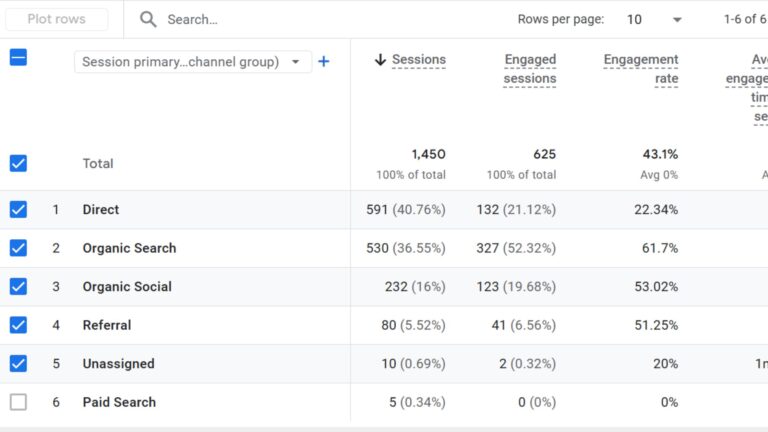Uncheck the Organic Social row checkbox
This screenshot has width=768, height=432.
coord(18,287)
